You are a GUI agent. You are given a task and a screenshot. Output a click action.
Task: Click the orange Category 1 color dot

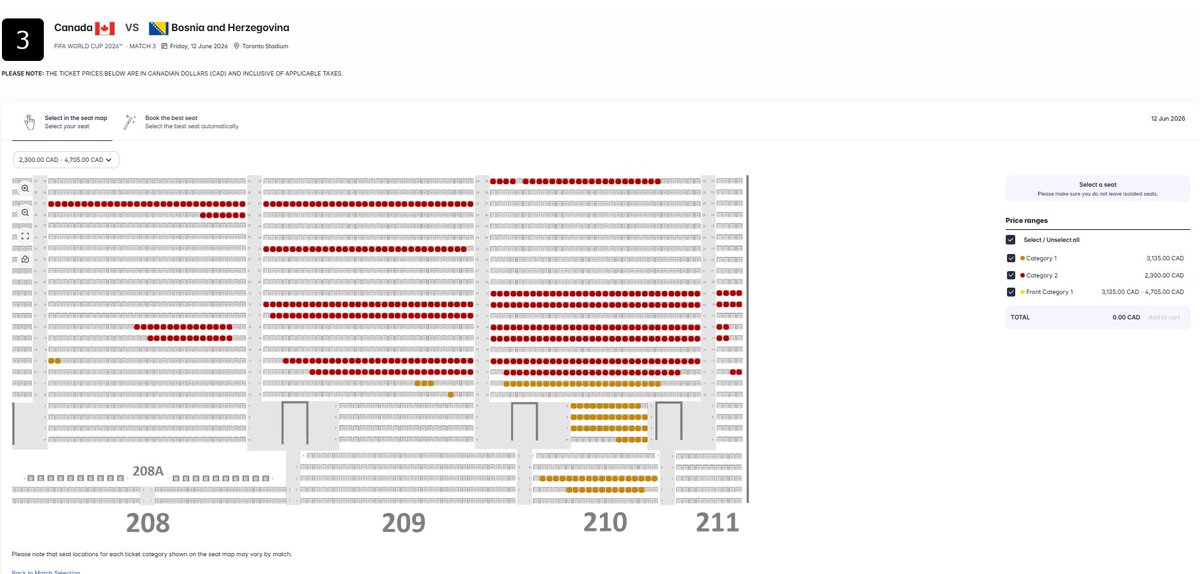click(1023, 258)
